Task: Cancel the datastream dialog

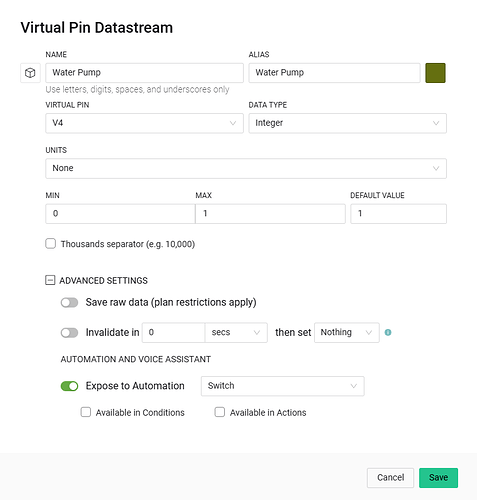Action: pyautogui.click(x=390, y=478)
